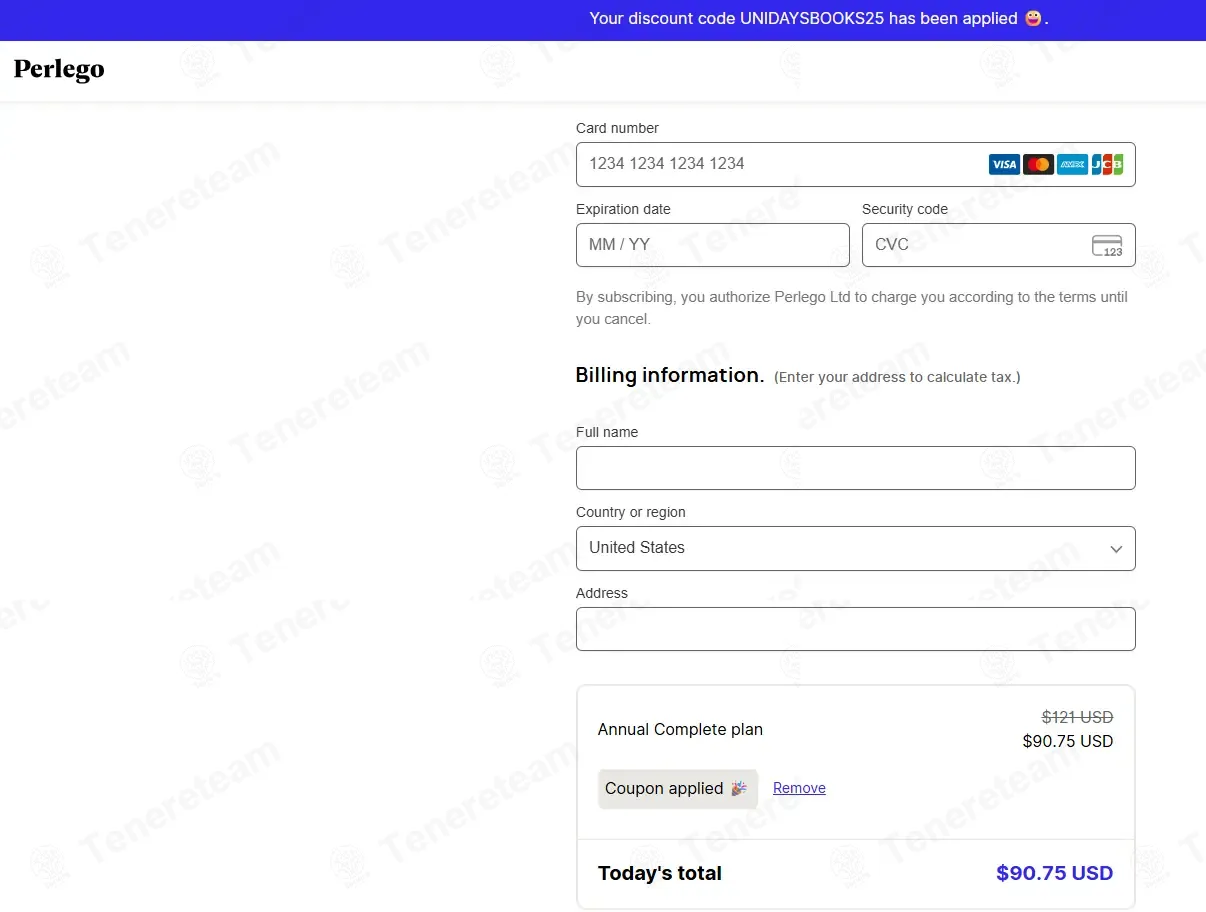Click the American Express card icon

pyautogui.click(x=1072, y=164)
